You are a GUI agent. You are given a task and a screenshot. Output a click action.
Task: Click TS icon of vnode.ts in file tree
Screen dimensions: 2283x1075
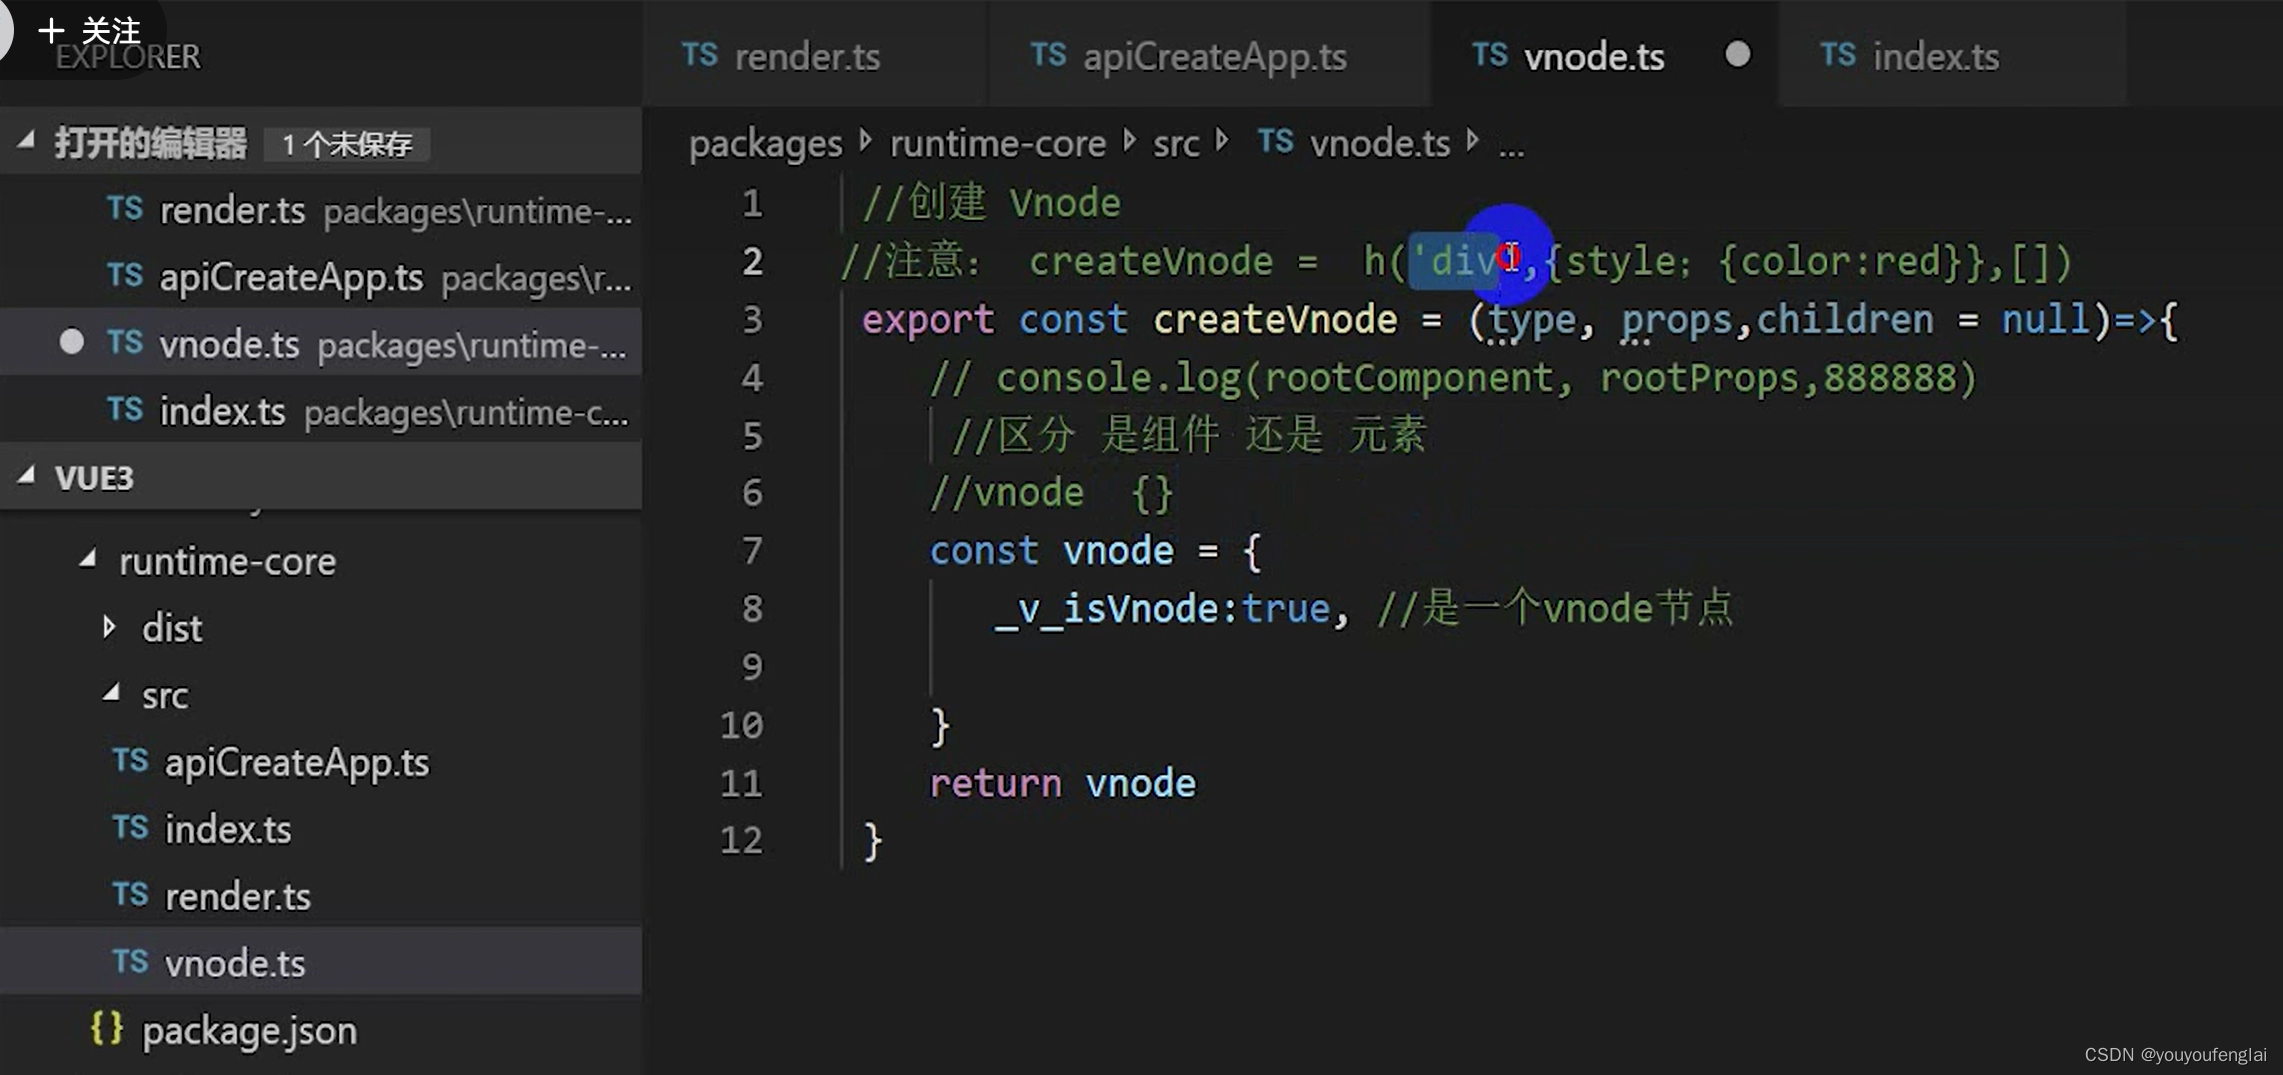[130, 962]
